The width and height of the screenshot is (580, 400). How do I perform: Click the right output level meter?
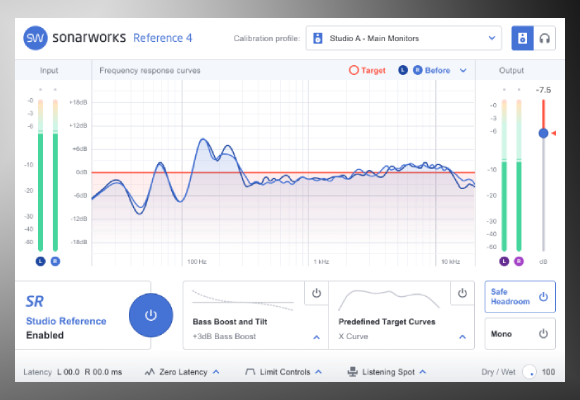[x=519, y=175]
